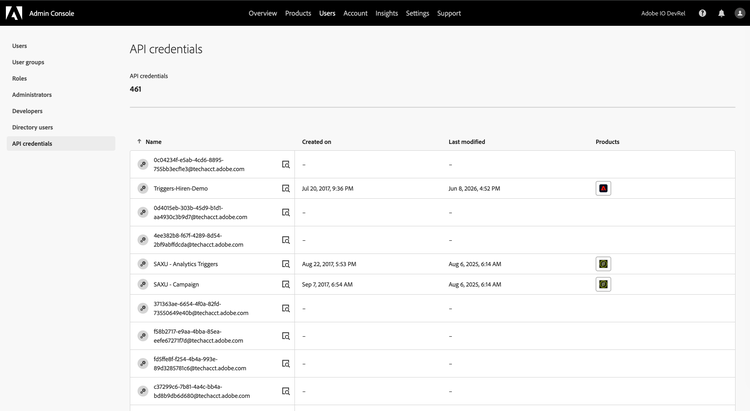The width and height of the screenshot is (750, 411).
Task: Open details icon for c37299c6 credential row
Action: point(286,391)
